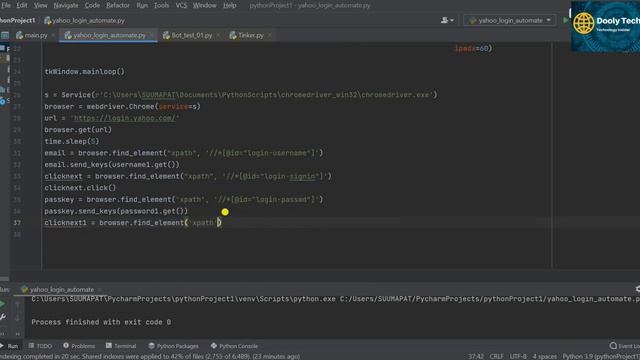Open the View menu

[40, 5]
